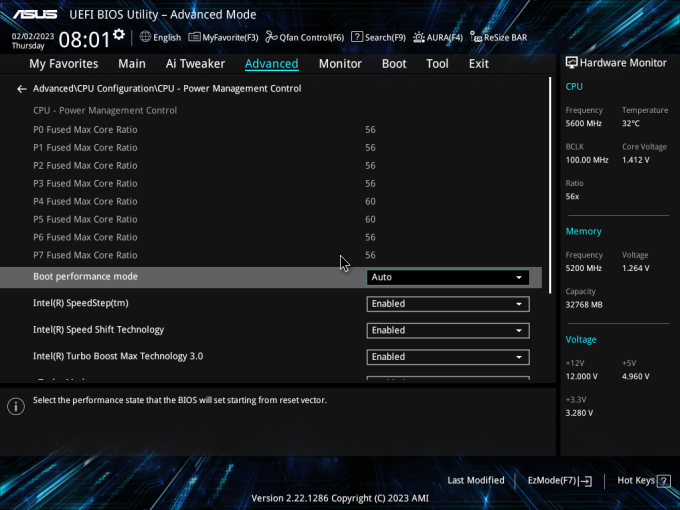
Task: Open the Tool tab
Action: point(437,64)
